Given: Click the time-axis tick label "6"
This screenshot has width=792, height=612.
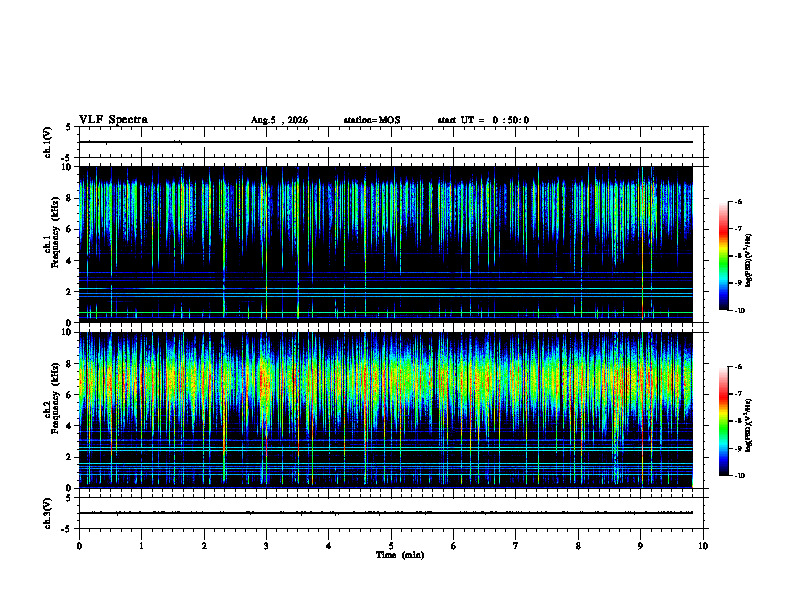Looking at the screenshot, I should 454,546.
